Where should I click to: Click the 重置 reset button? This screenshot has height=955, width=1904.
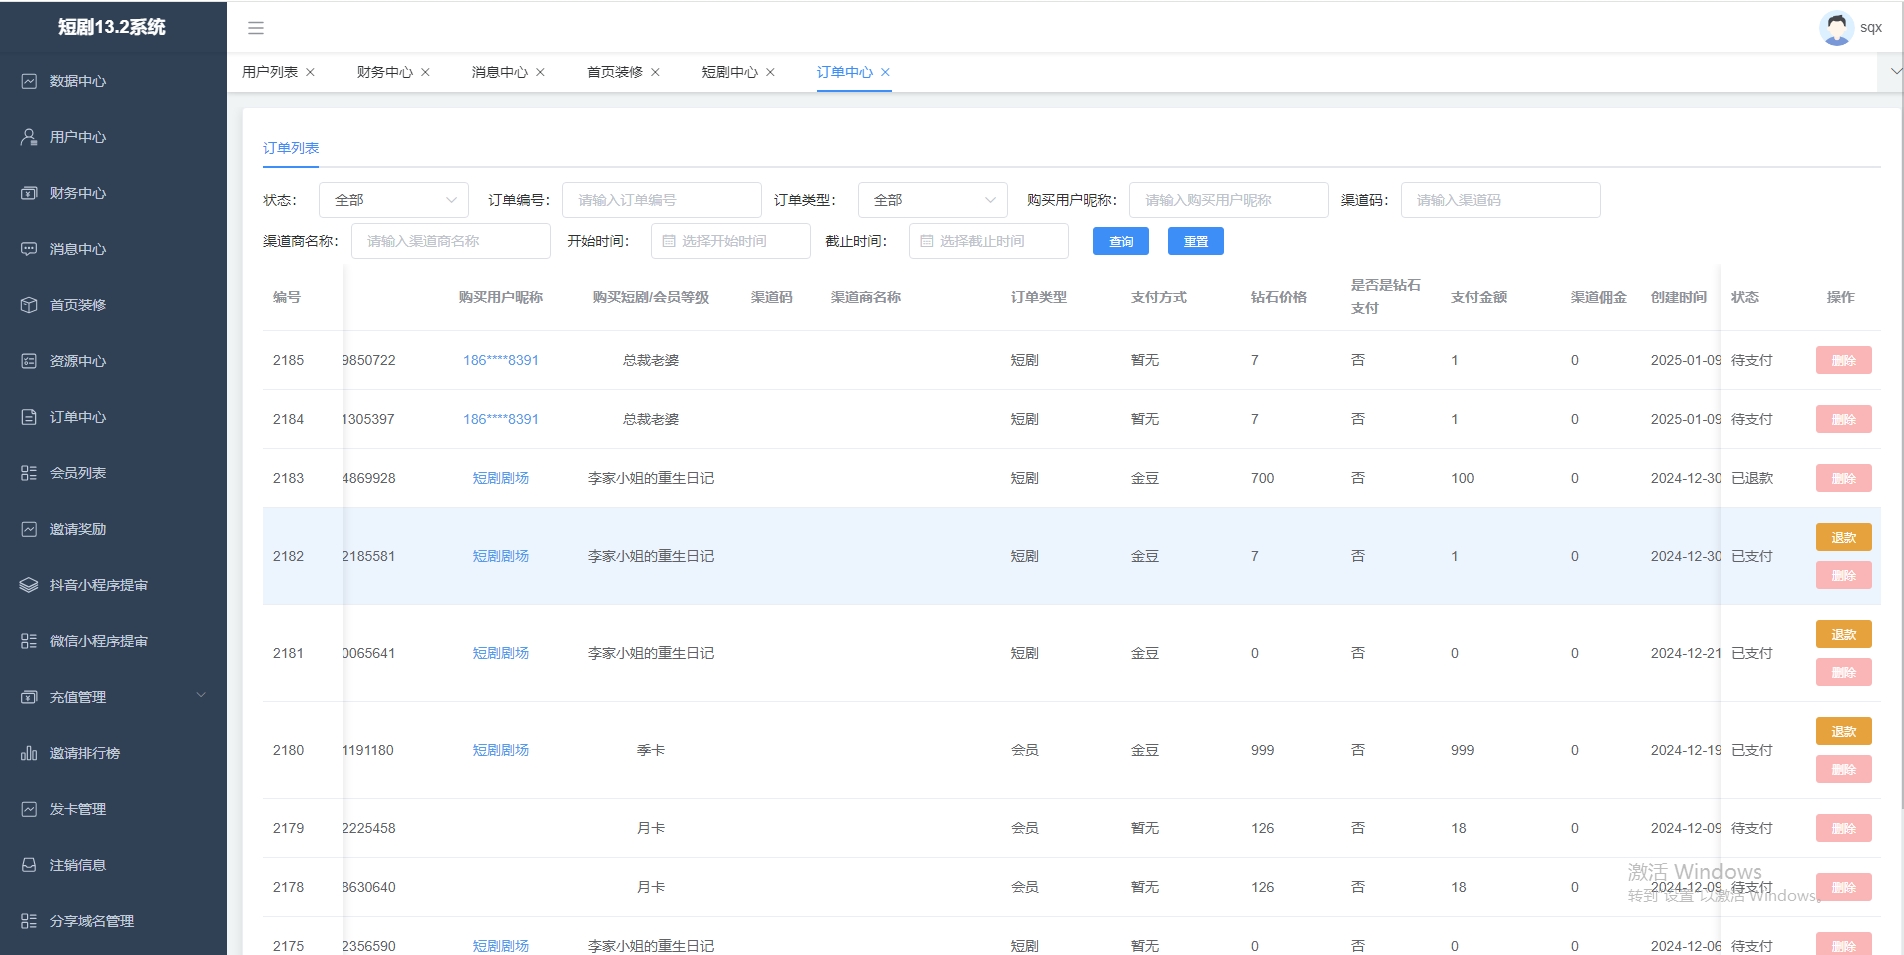[1195, 242]
